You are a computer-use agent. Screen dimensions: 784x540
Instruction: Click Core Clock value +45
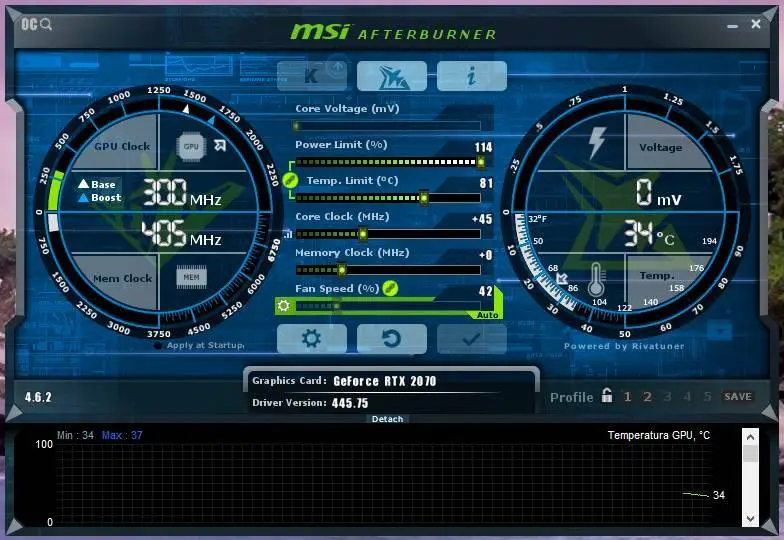point(482,219)
